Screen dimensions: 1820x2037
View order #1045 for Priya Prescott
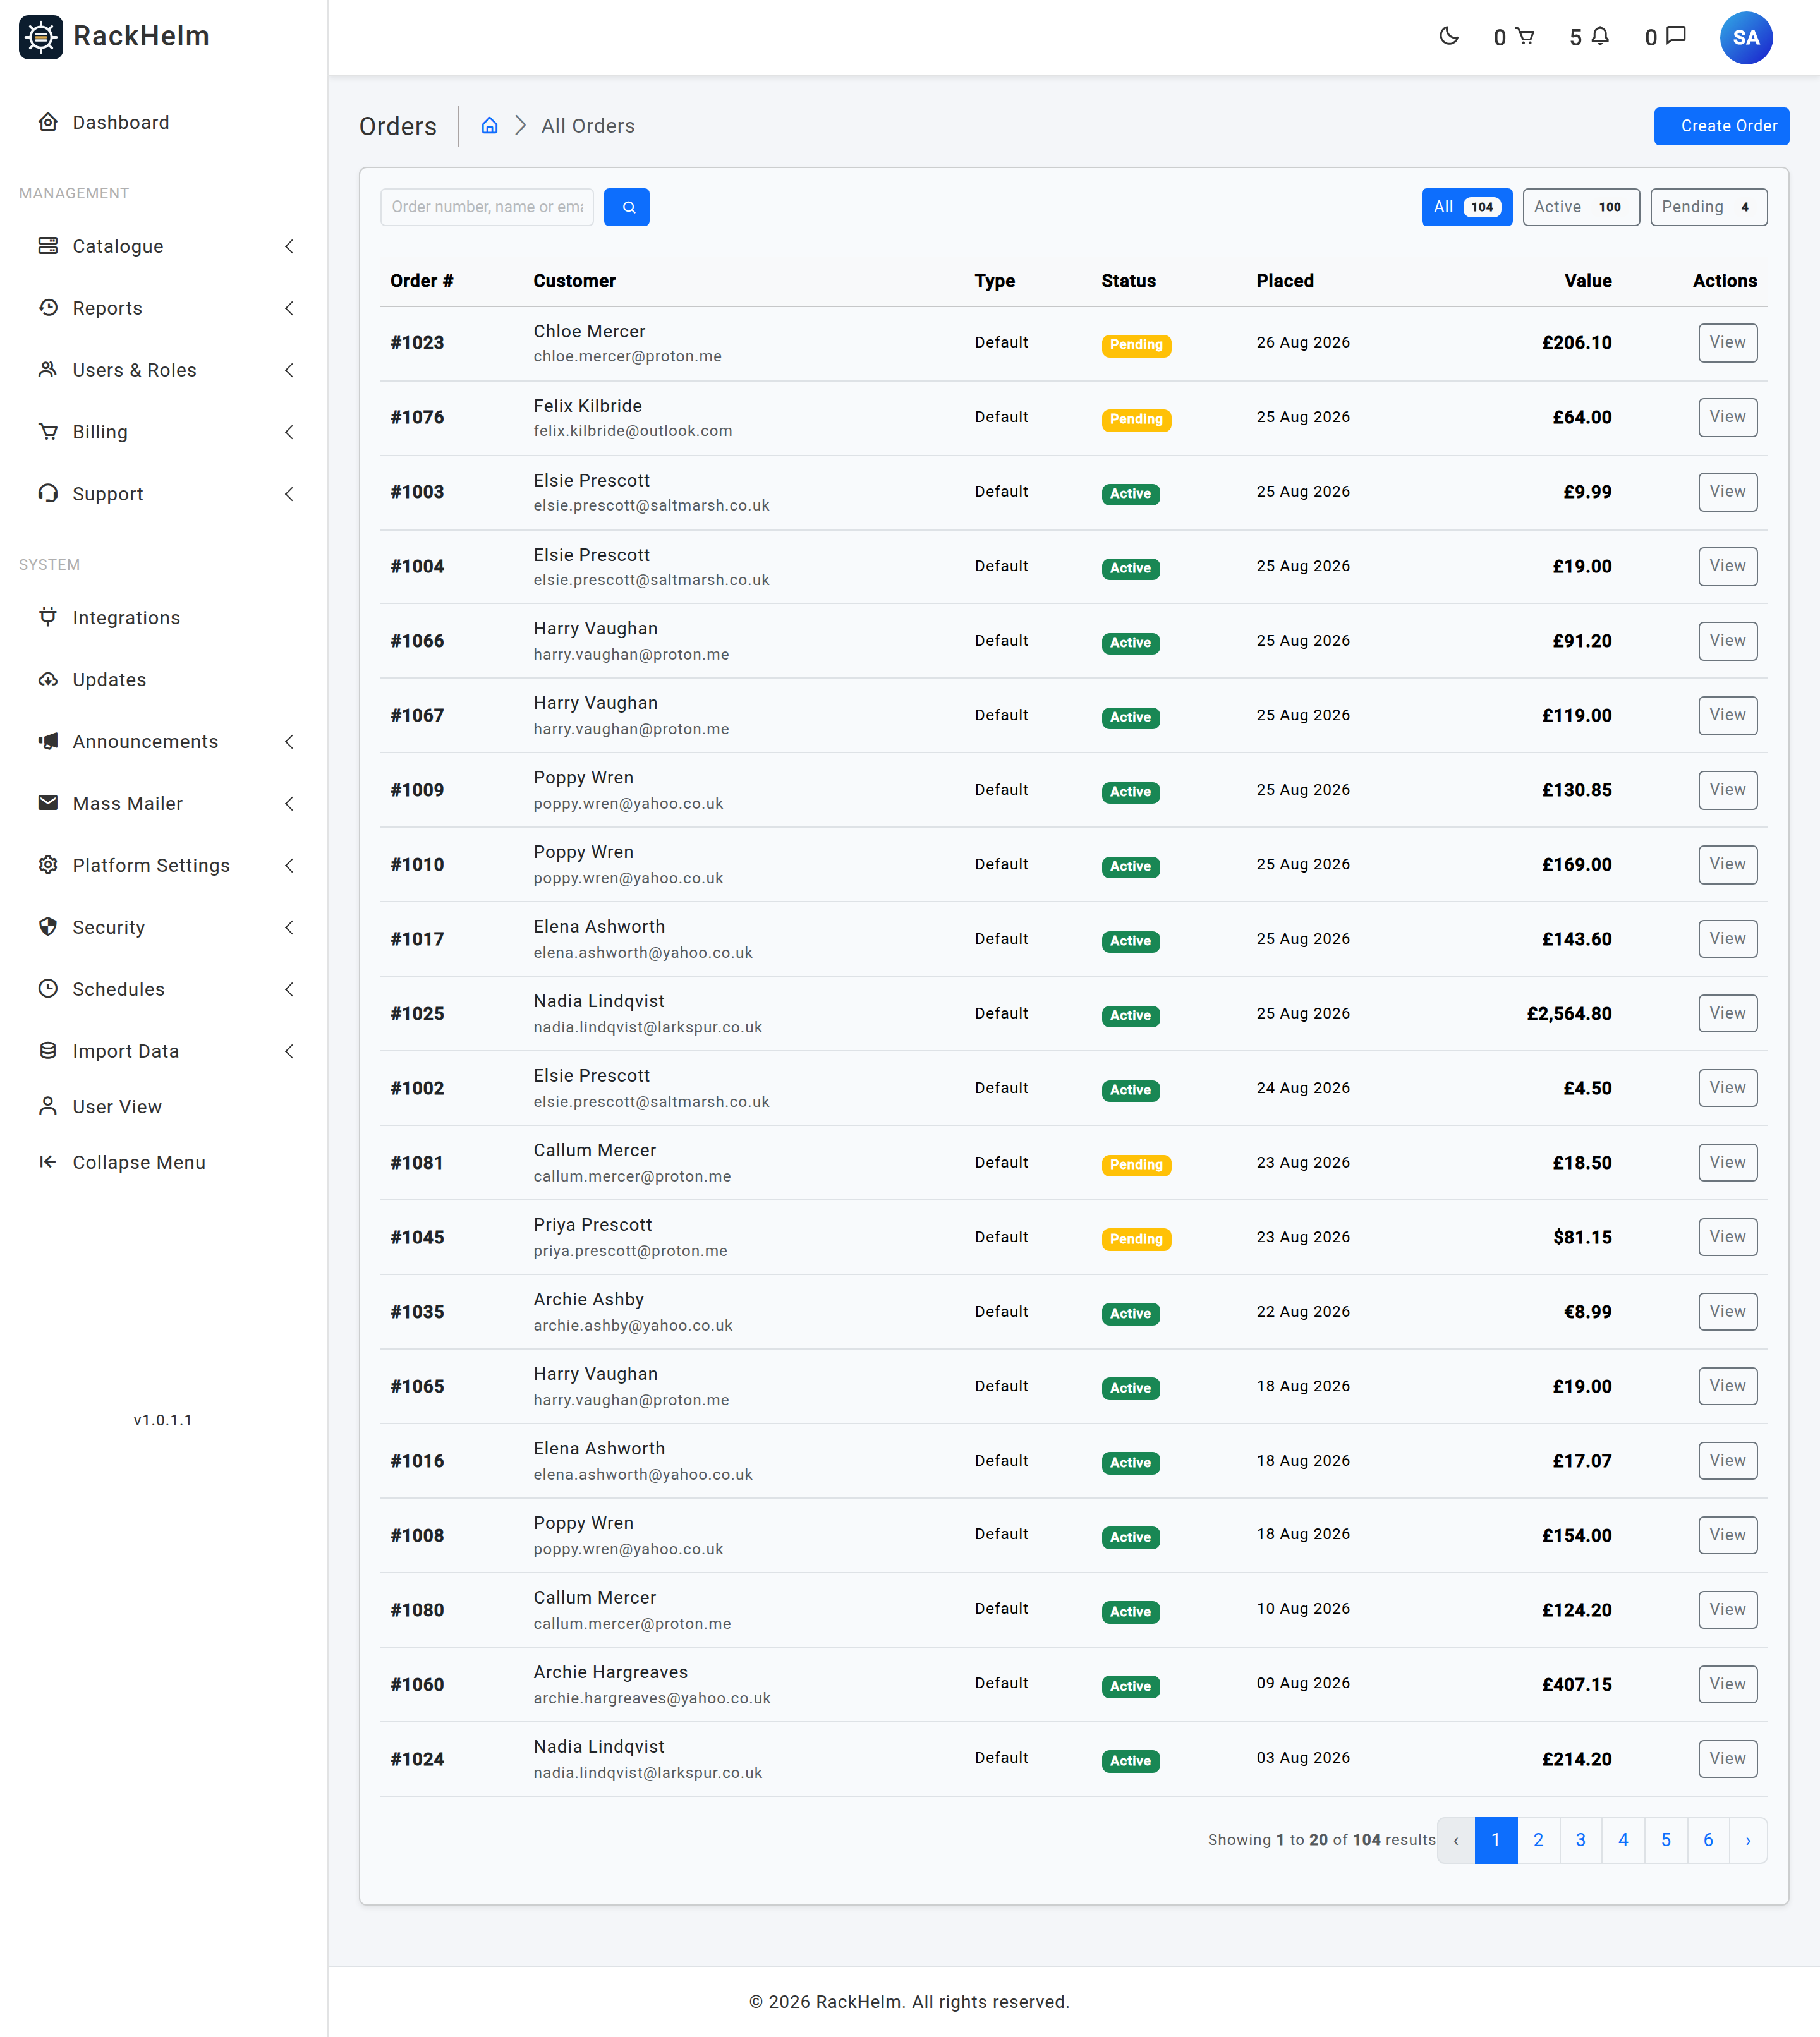1727,1237
